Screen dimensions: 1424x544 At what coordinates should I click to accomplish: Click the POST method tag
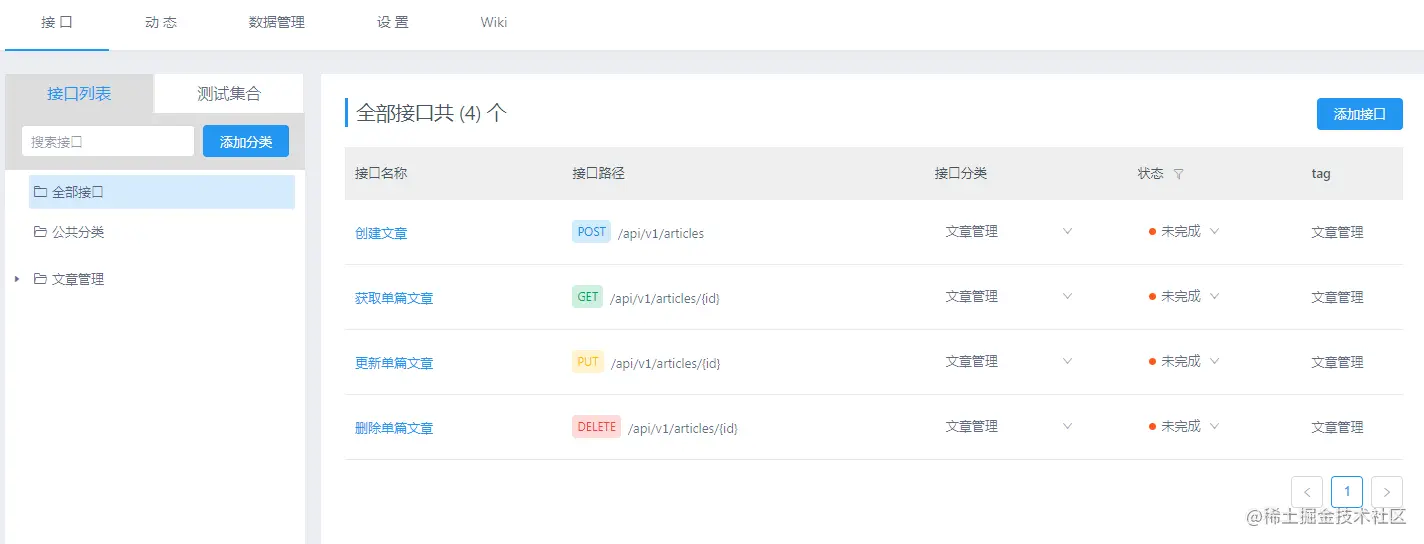pos(591,232)
